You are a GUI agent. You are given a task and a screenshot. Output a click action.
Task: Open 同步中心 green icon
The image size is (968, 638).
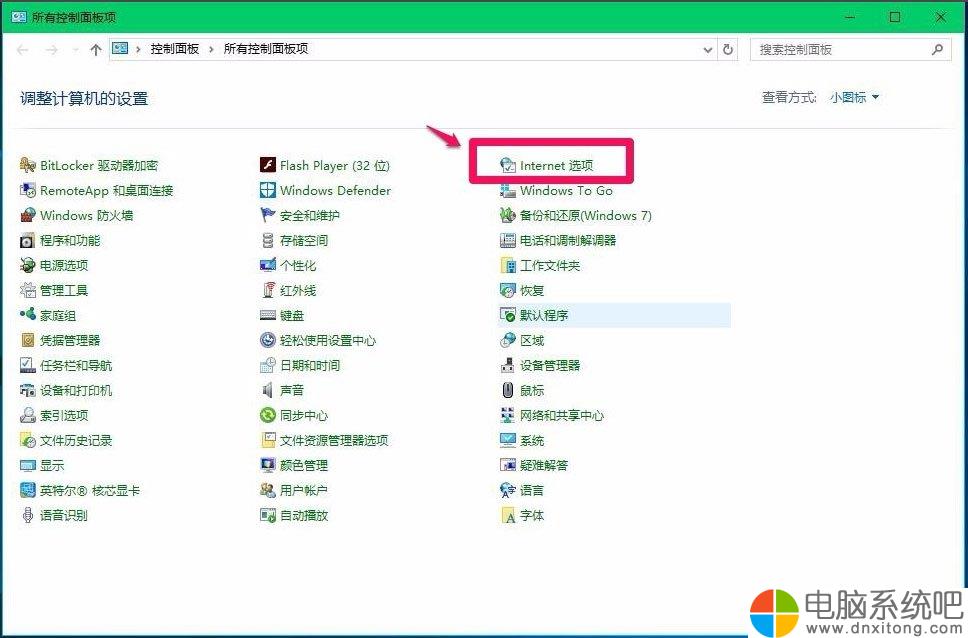[x=267, y=415]
